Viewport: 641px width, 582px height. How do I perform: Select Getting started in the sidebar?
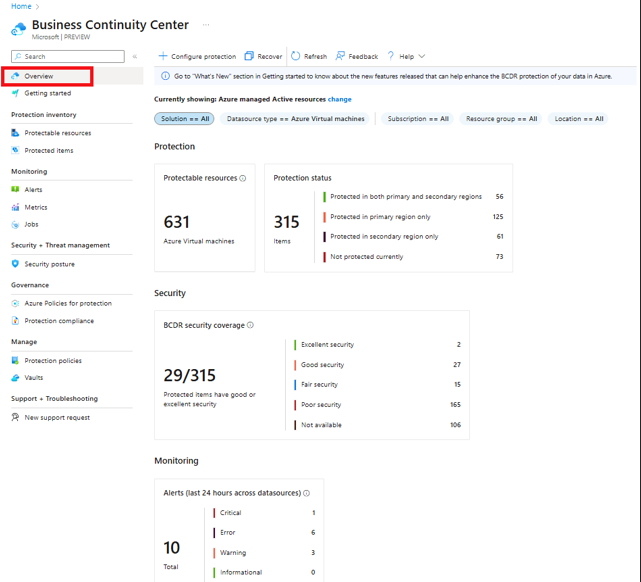[47, 93]
